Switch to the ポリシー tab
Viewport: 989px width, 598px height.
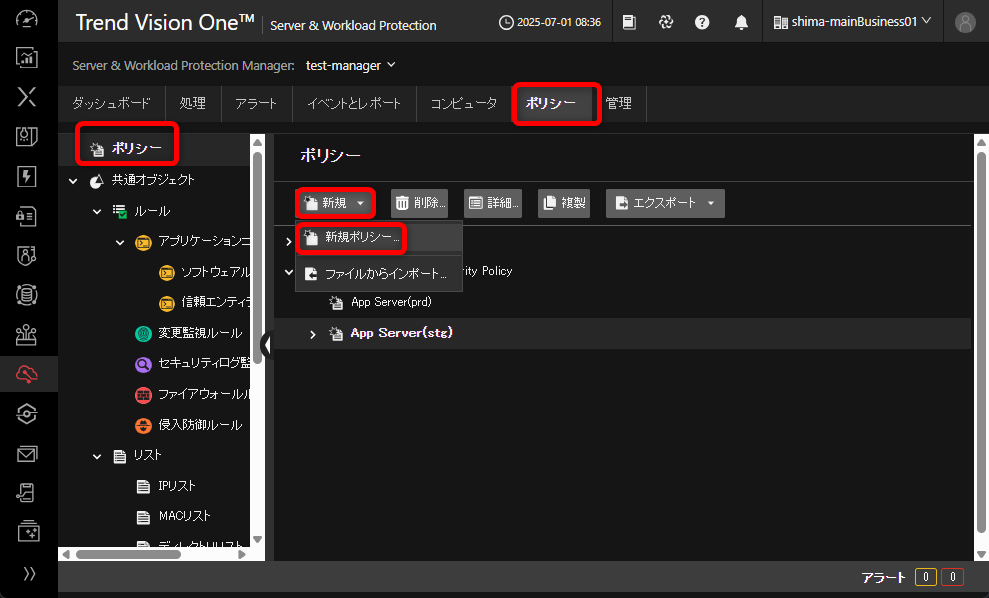pyautogui.click(x=553, y=103)
